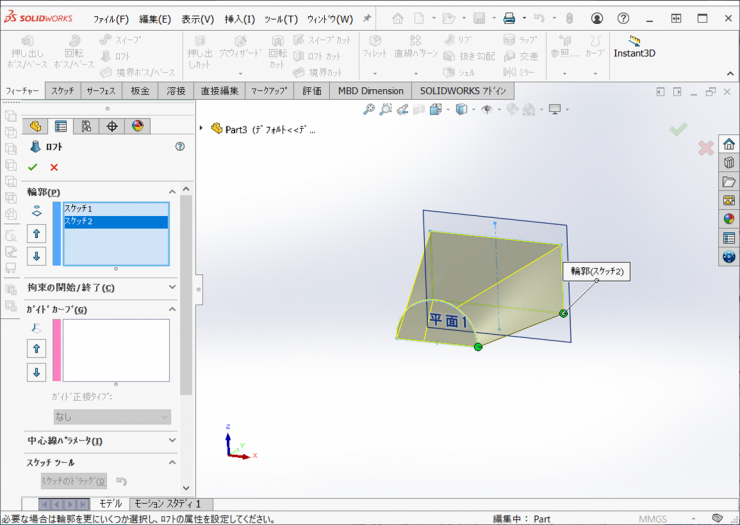Screen dimensions: 740x525
Task: Move the guide curve down
Action: click(37, 372)
